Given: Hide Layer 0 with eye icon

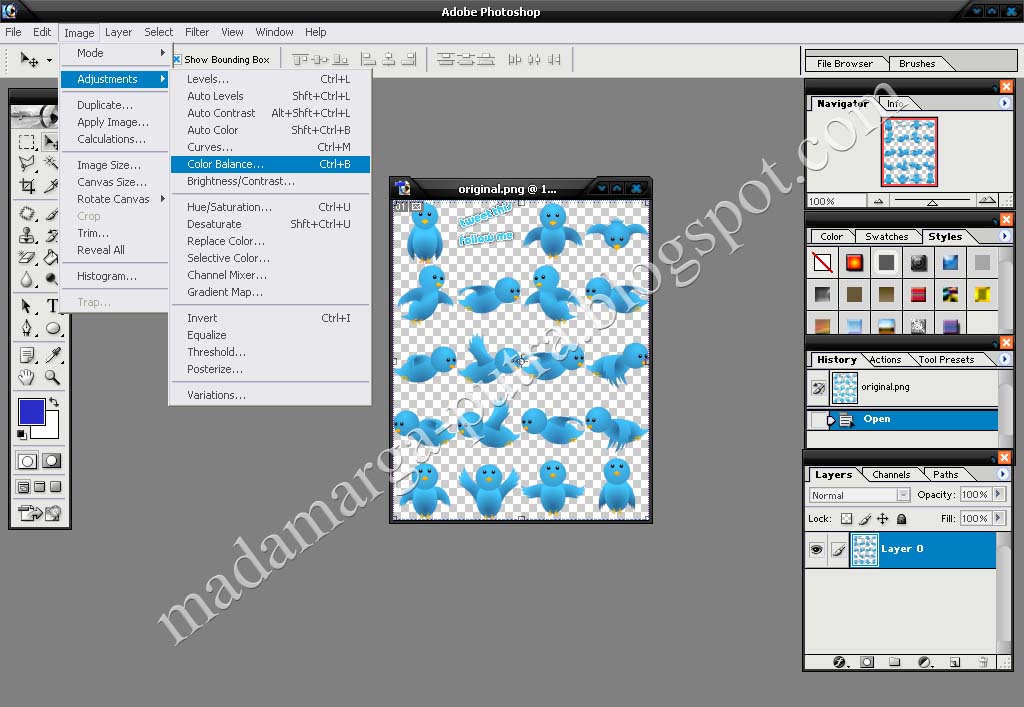Looking at the screenshot, I should [816, 550].
